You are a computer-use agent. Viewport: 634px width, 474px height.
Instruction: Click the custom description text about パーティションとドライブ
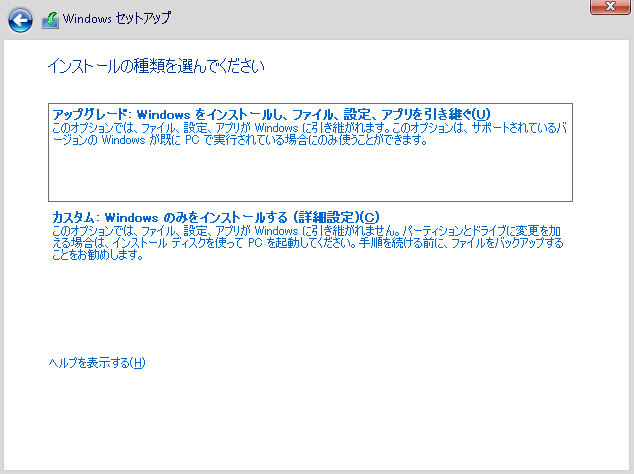pos(308,243)
